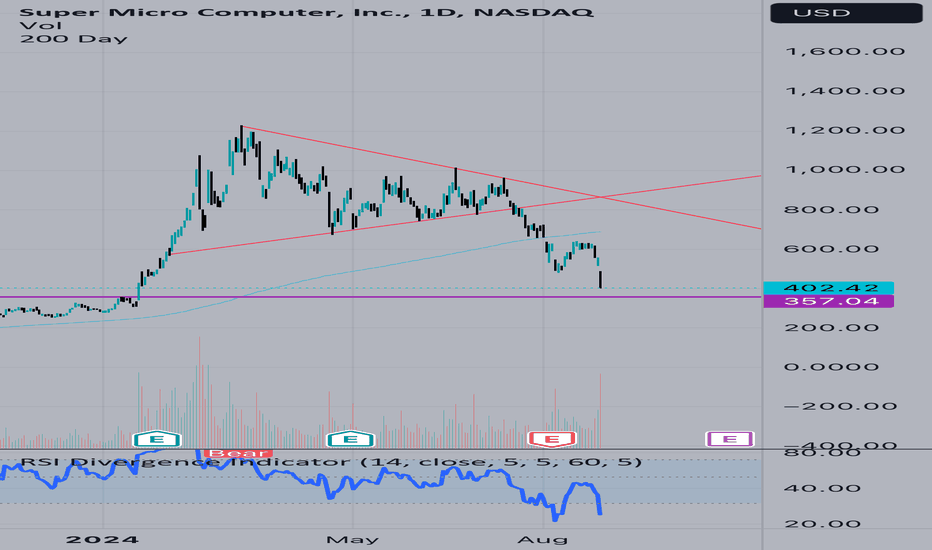Click the 402.42 current price label
Screen dimensions: 932x550
[x=829, y=288]
